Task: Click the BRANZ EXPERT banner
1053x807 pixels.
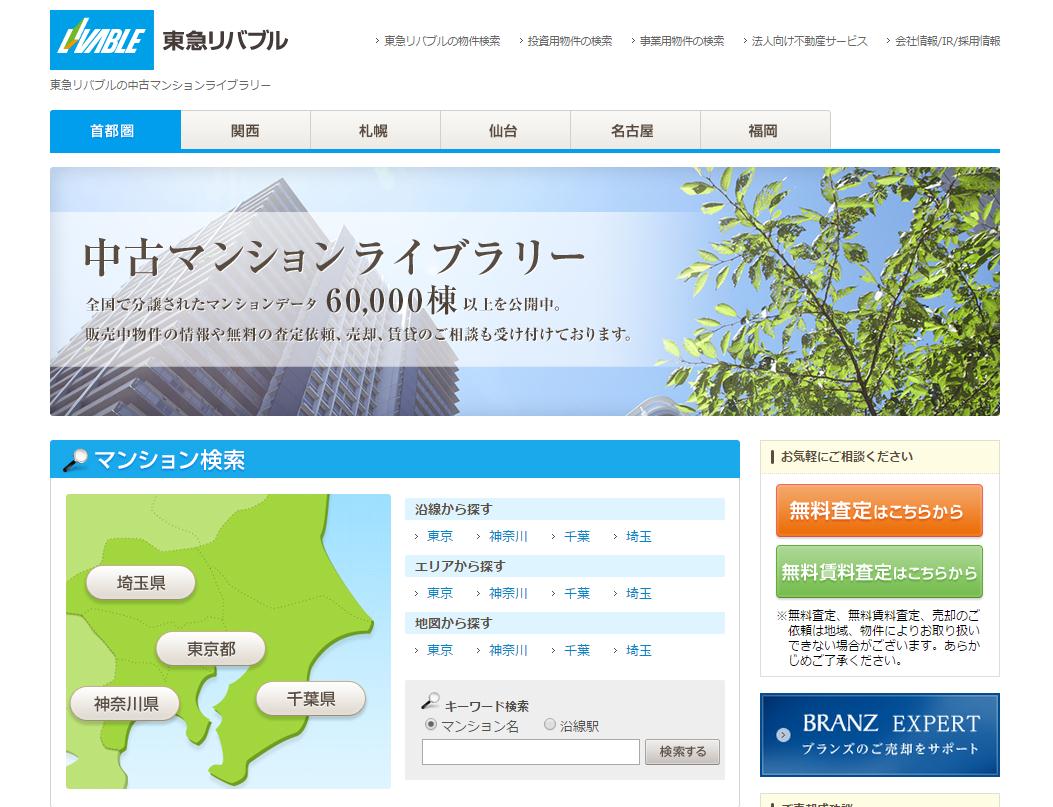Action: click(880, 735)
